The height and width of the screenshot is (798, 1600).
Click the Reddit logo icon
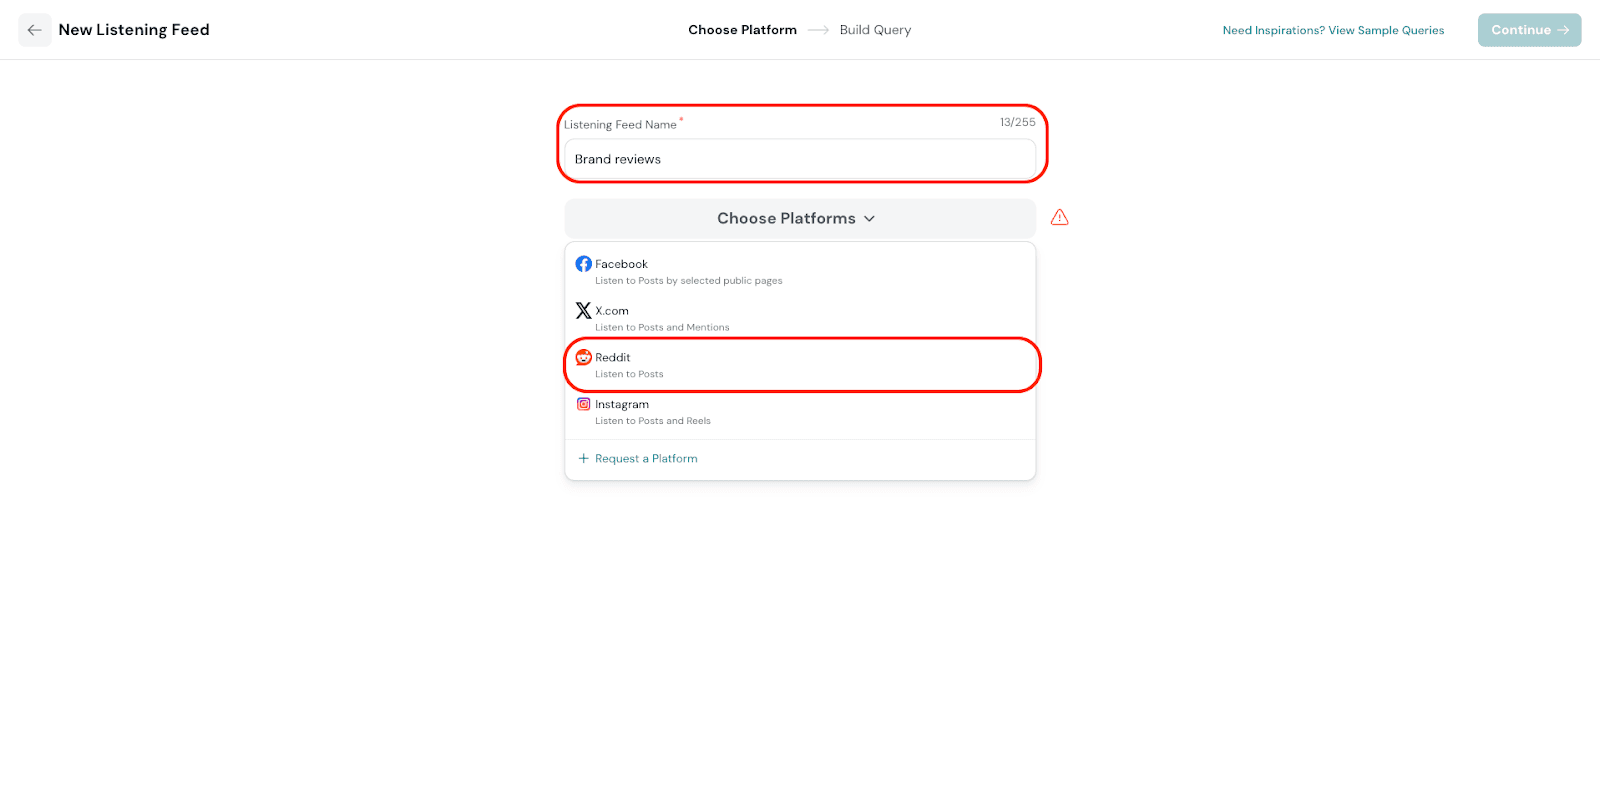(583, 357)
